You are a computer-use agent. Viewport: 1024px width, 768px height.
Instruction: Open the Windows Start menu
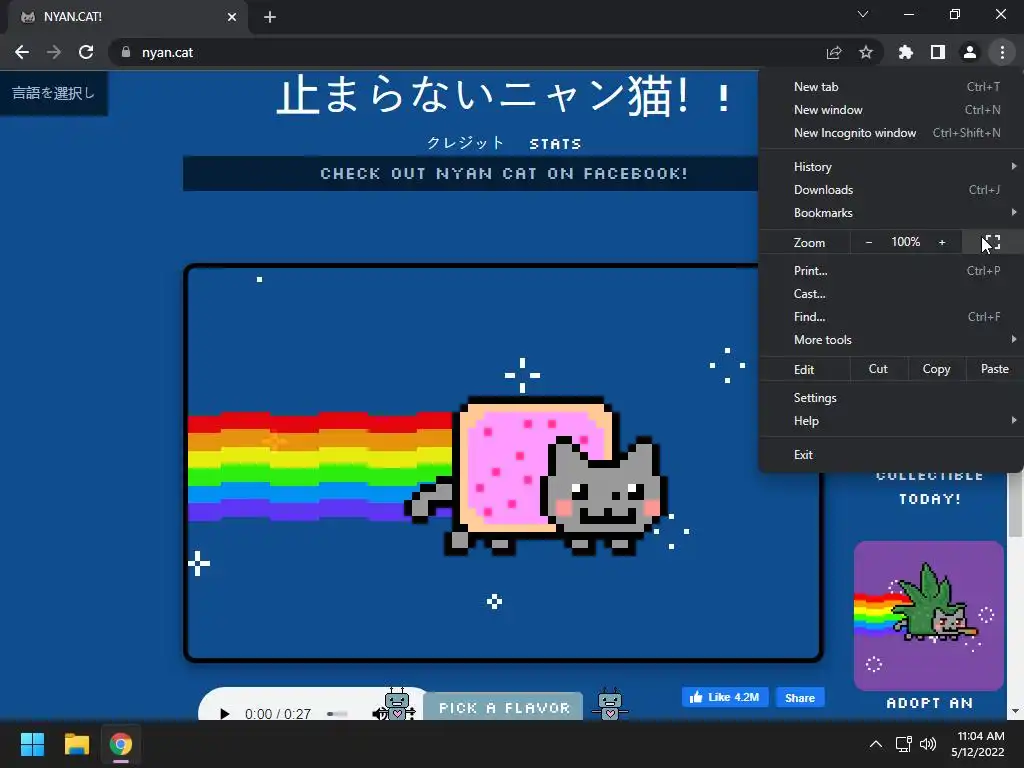point(32,744)
